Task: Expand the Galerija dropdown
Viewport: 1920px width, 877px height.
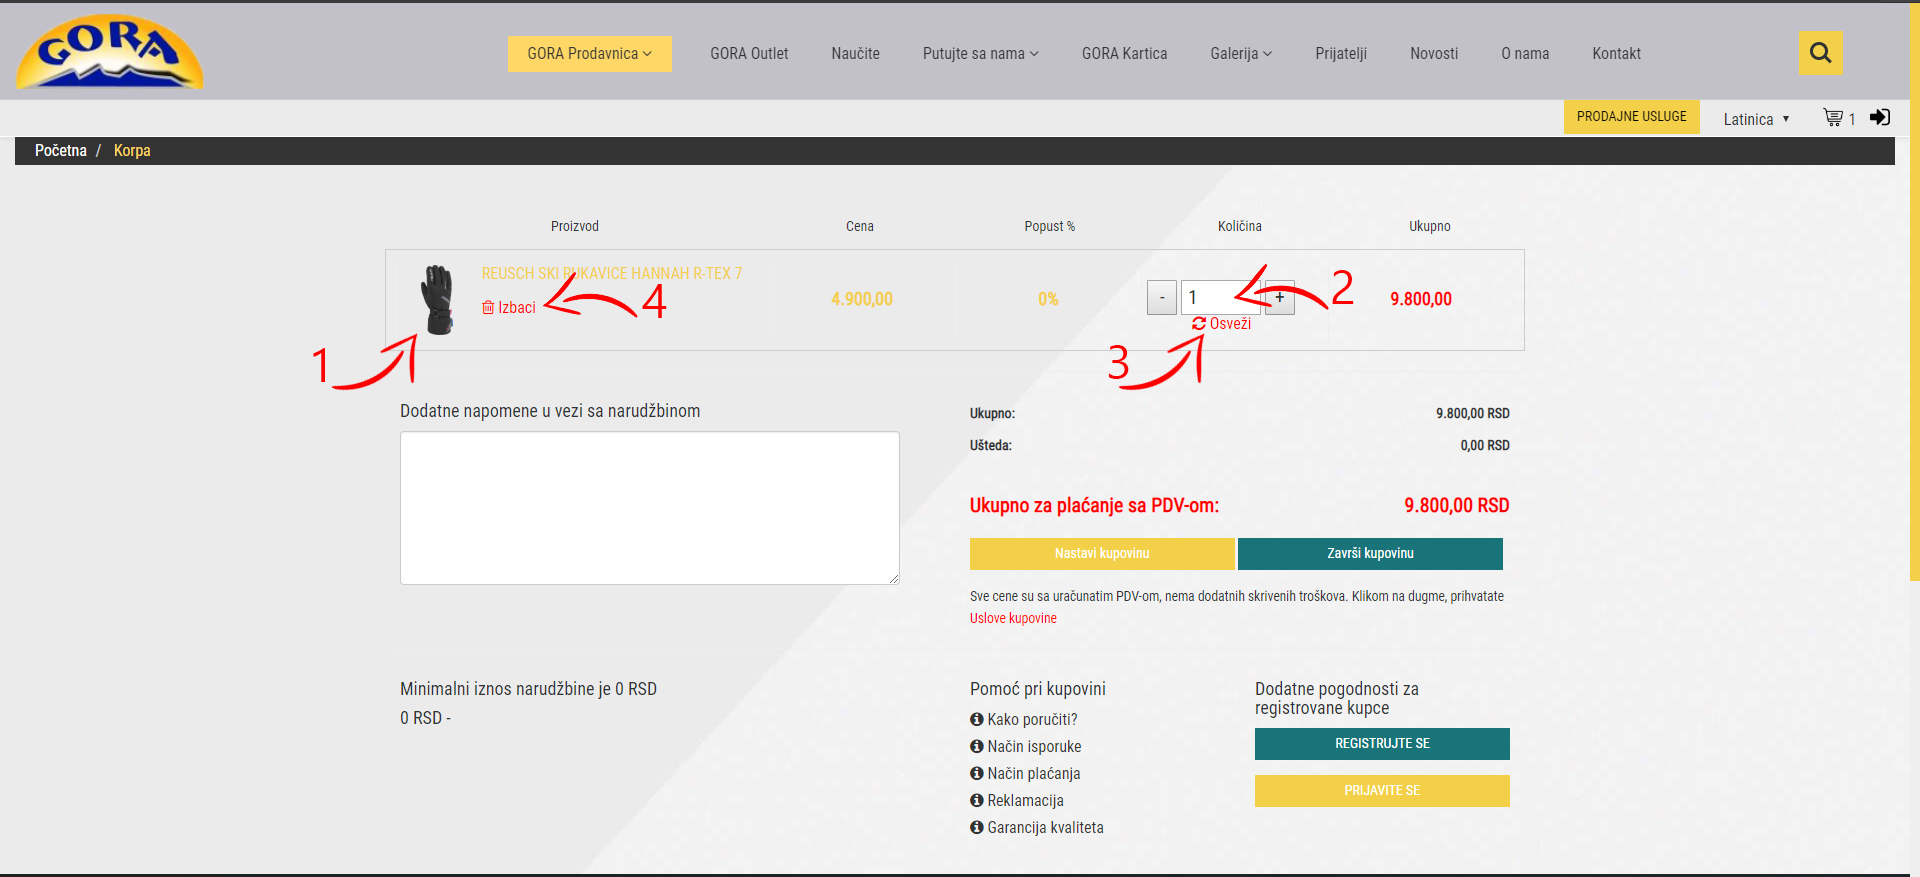Action: [1241, 54]
